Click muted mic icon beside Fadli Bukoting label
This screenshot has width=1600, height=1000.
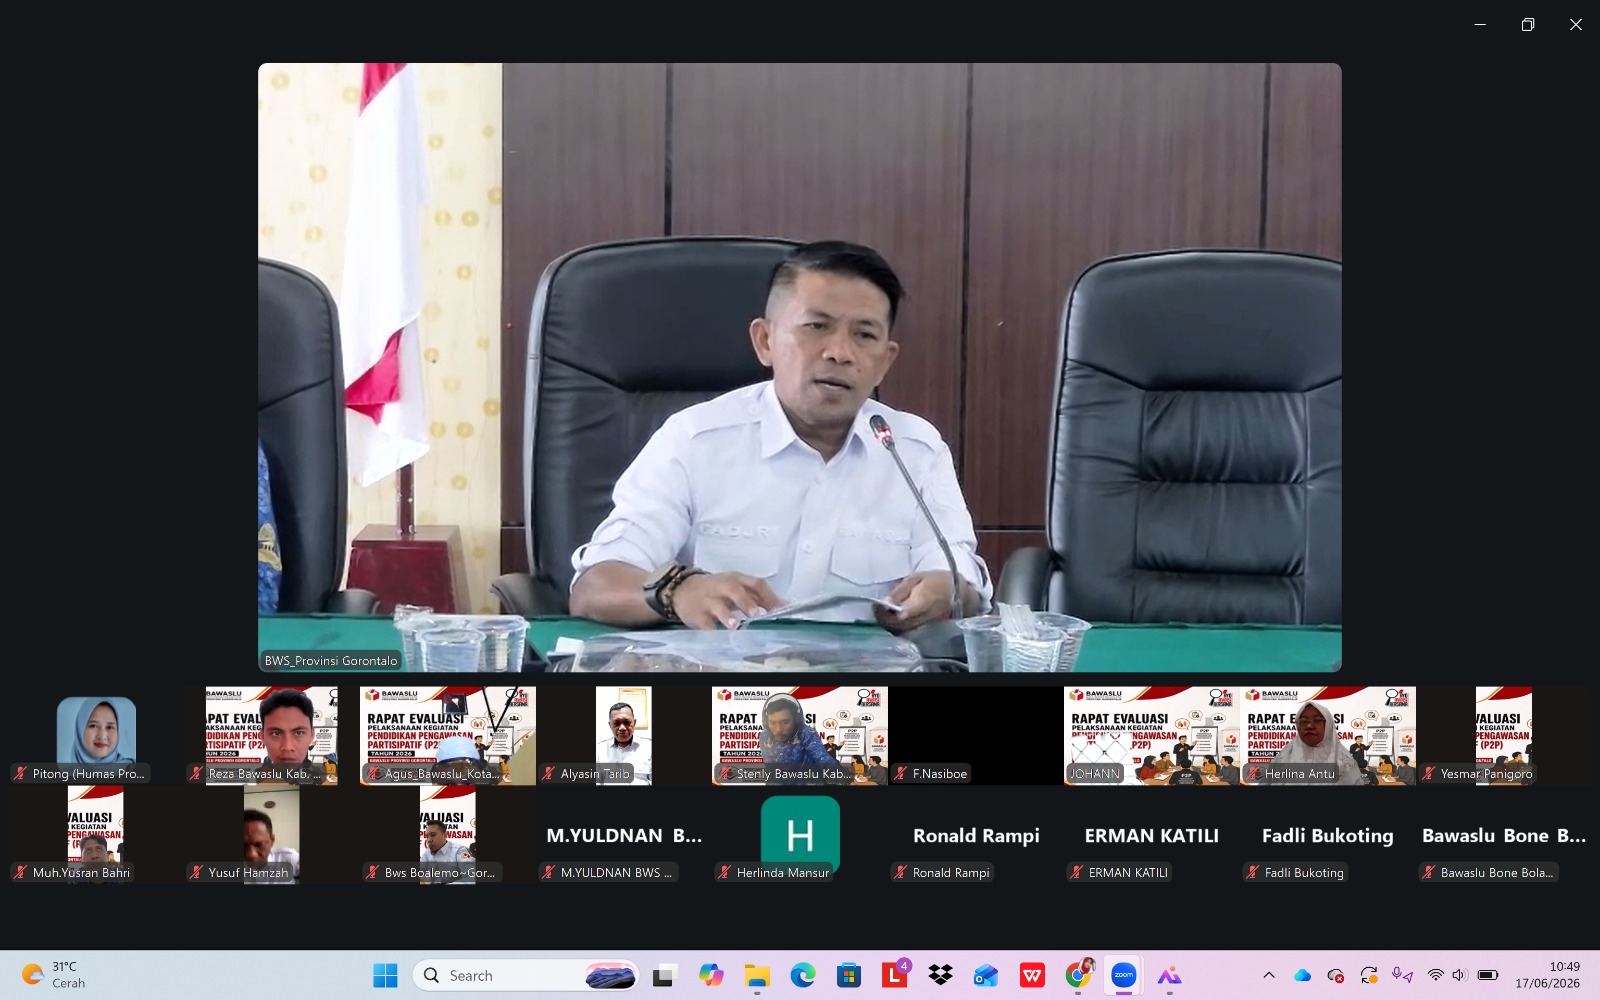pos(1252,872)
